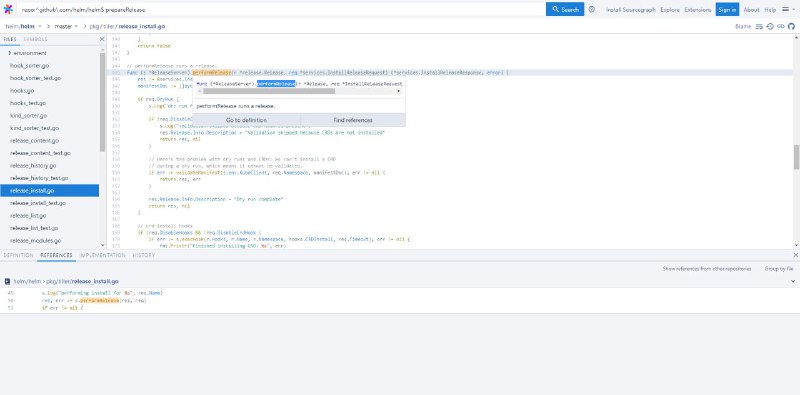800x395 pixels.
Task: Click the hover popup scrollbar left arrow
Action: [x=199, y=91]
